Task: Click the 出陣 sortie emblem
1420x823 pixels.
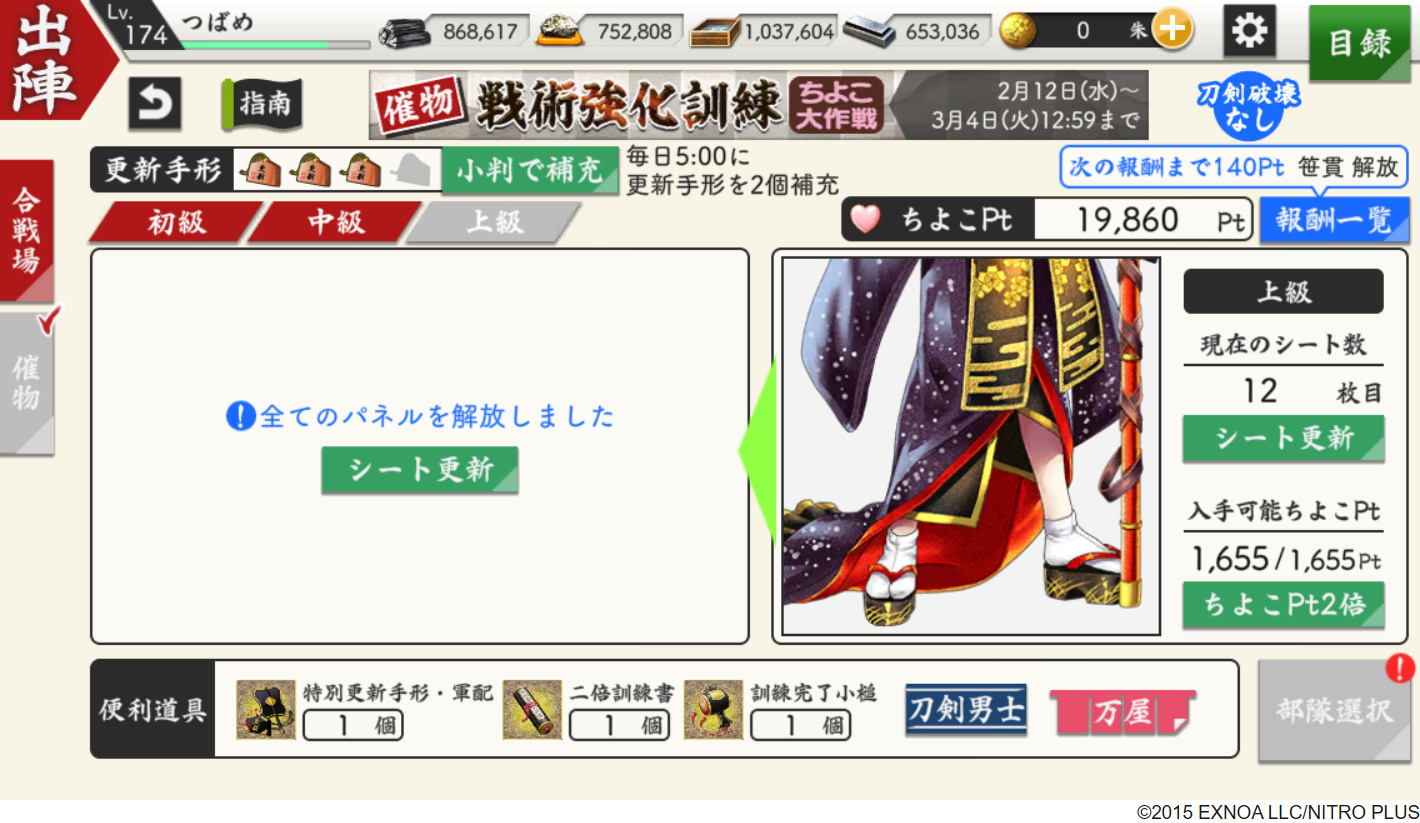Action: pyautogui.click(x=48, y=58)
